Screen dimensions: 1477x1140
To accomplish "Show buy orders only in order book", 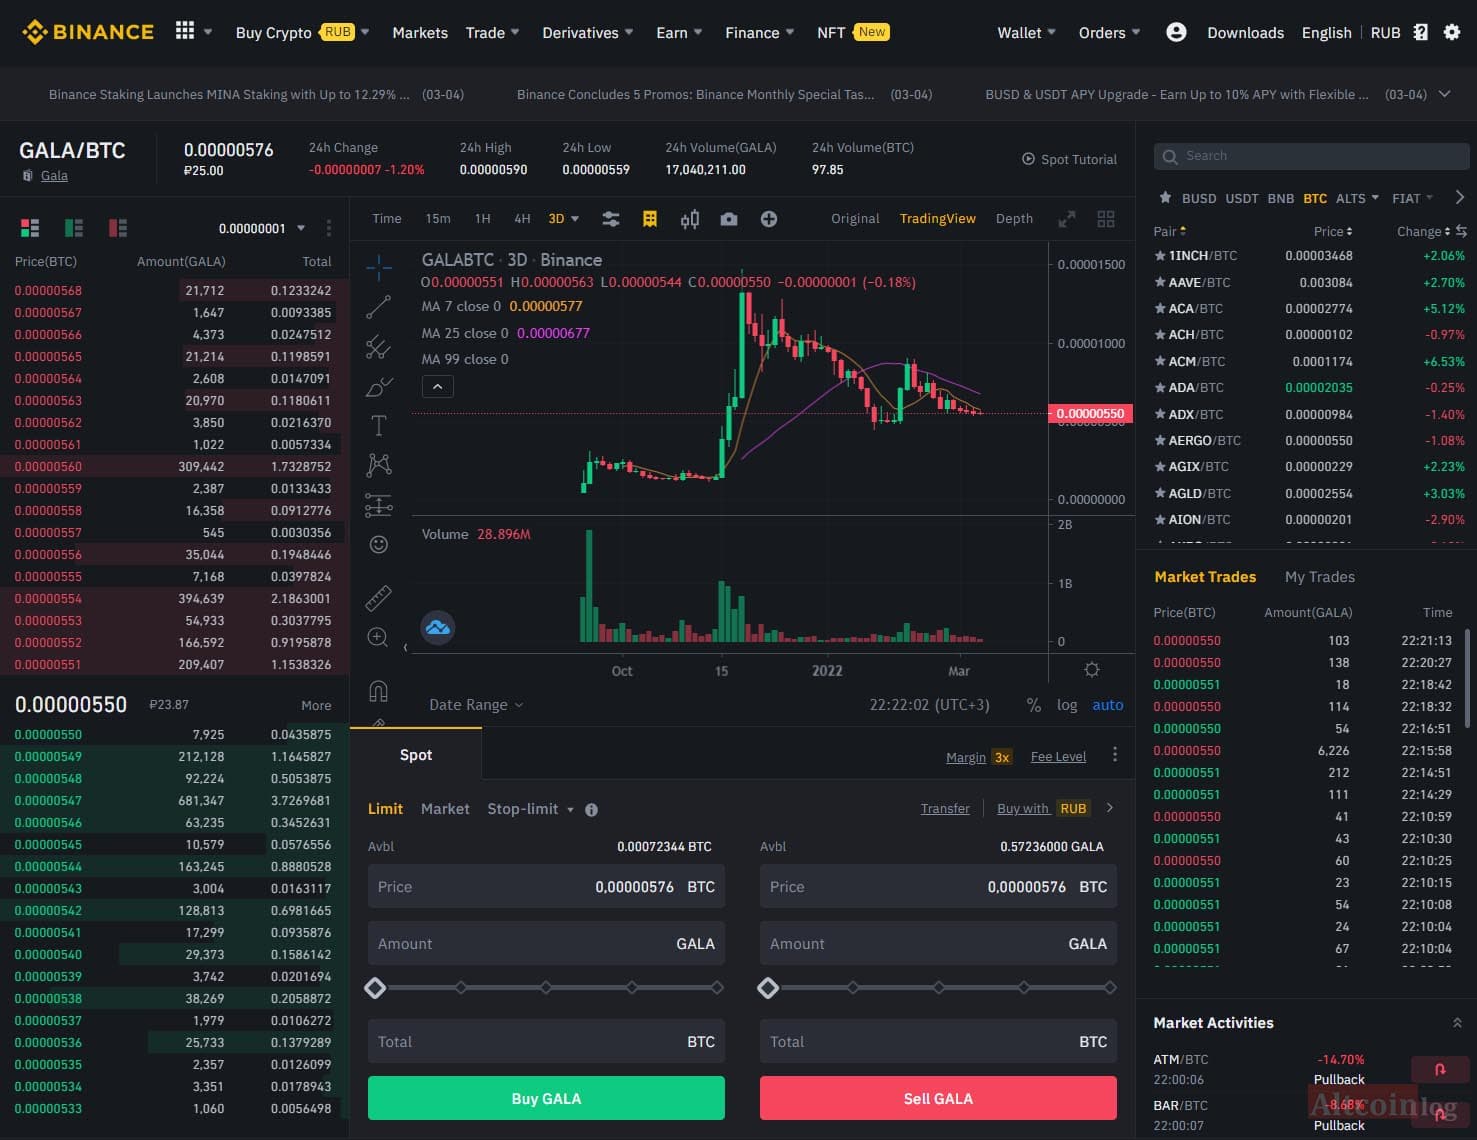I will (x=74, y=228).
